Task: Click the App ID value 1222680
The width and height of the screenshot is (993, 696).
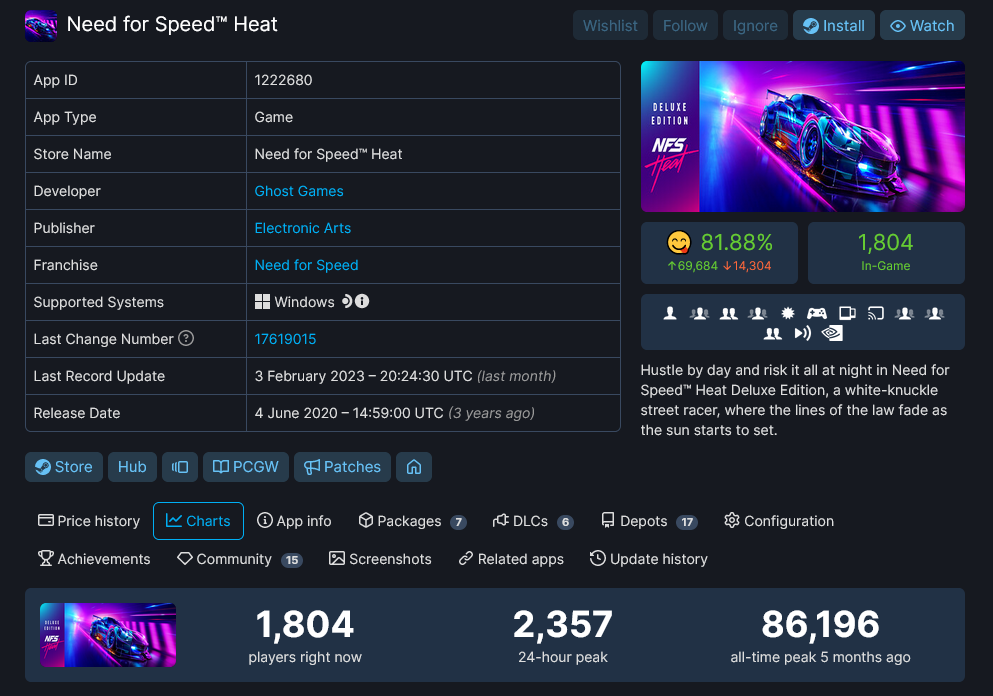Action: point(283,80)
